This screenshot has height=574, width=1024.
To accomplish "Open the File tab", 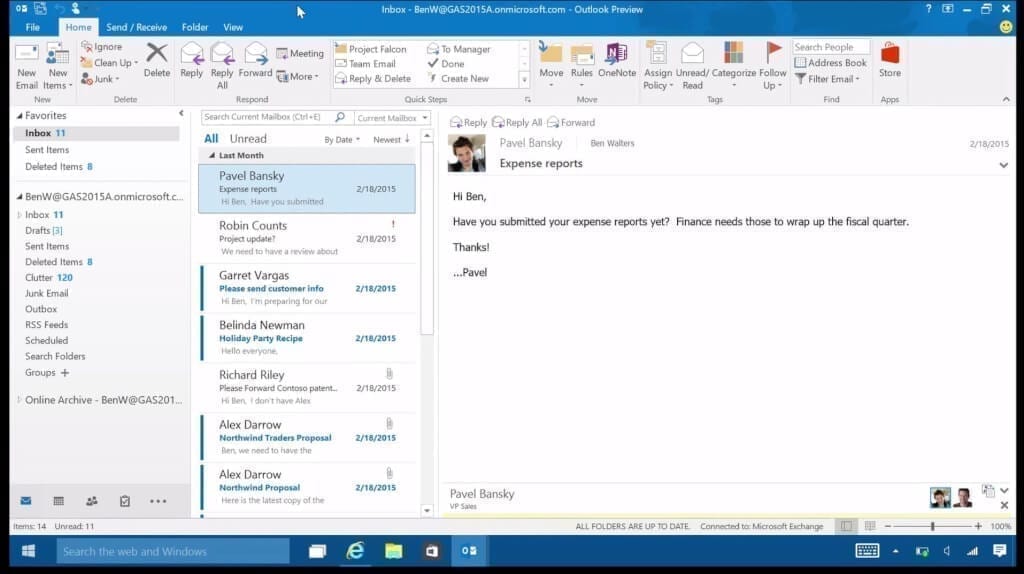I will coord(33,27).
